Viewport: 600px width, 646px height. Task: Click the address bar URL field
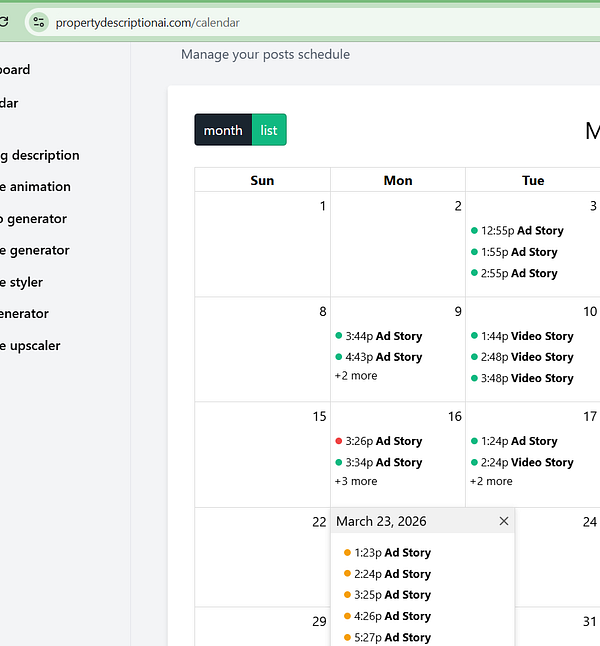(x=300, y=22)
